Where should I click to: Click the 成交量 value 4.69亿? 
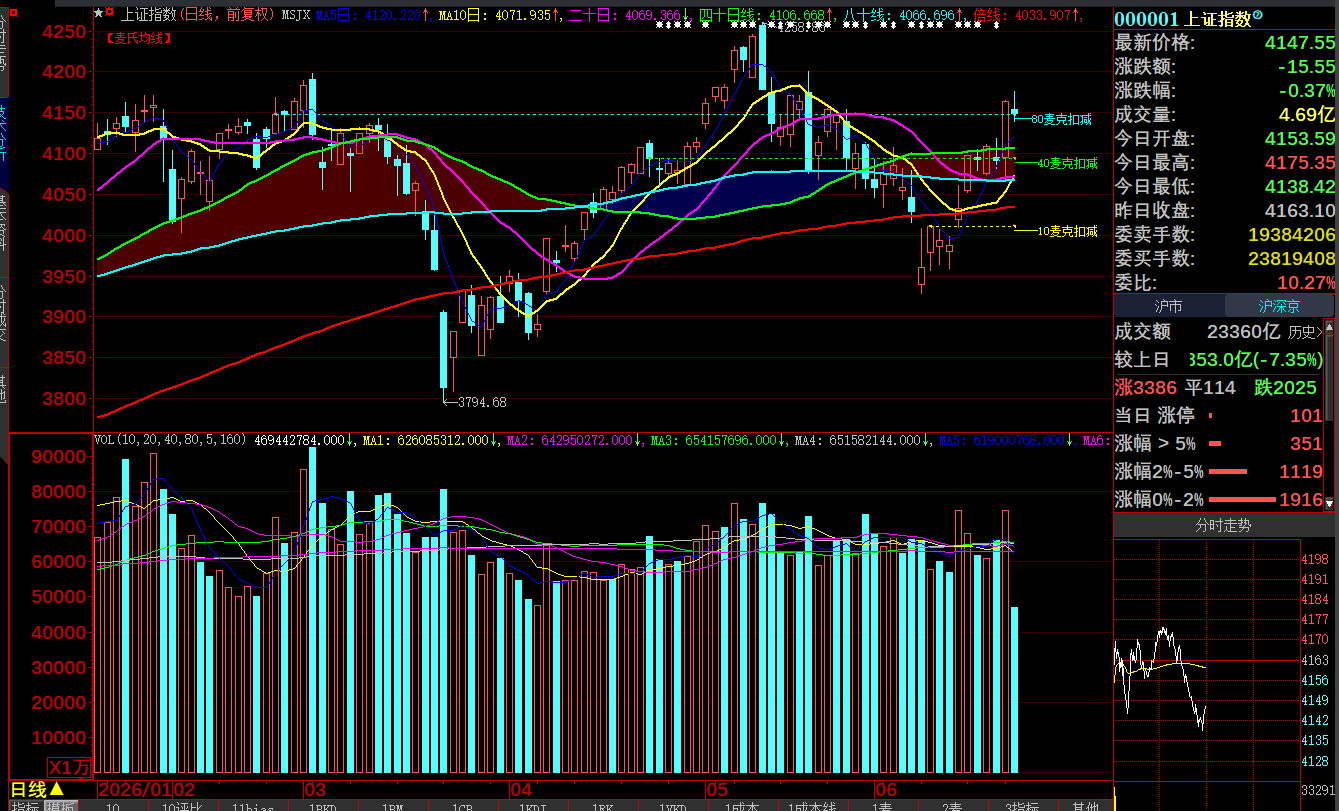(1306, 114)
